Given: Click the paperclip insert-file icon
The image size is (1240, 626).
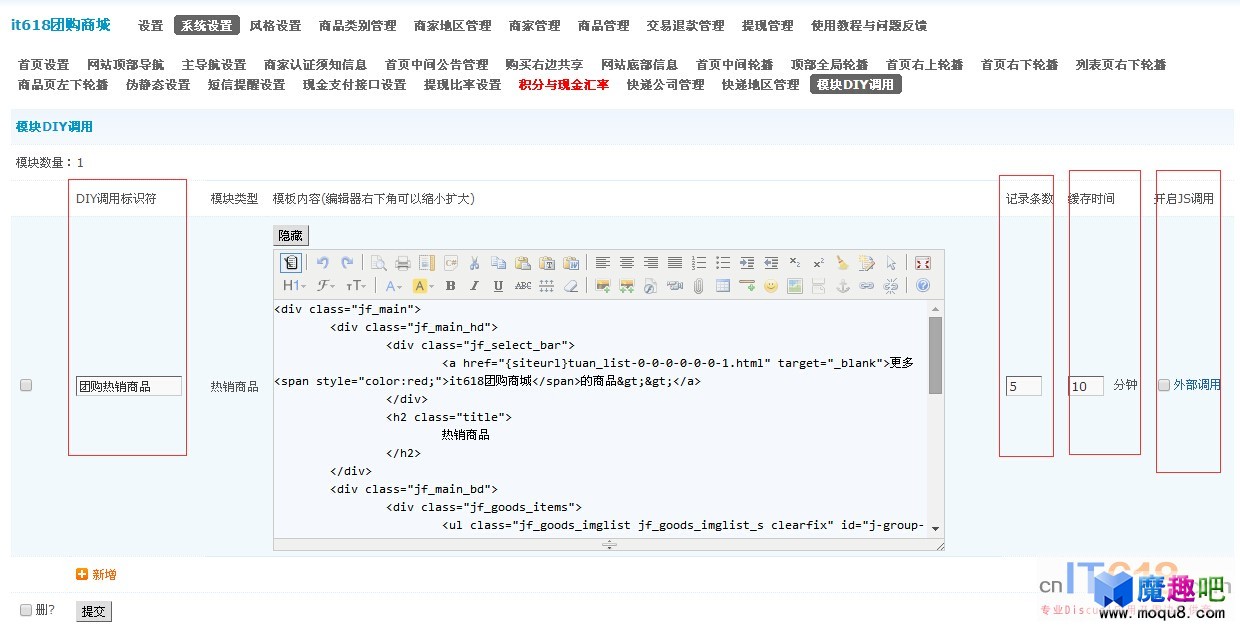Looking at the screenshot, I should (698, 286).
